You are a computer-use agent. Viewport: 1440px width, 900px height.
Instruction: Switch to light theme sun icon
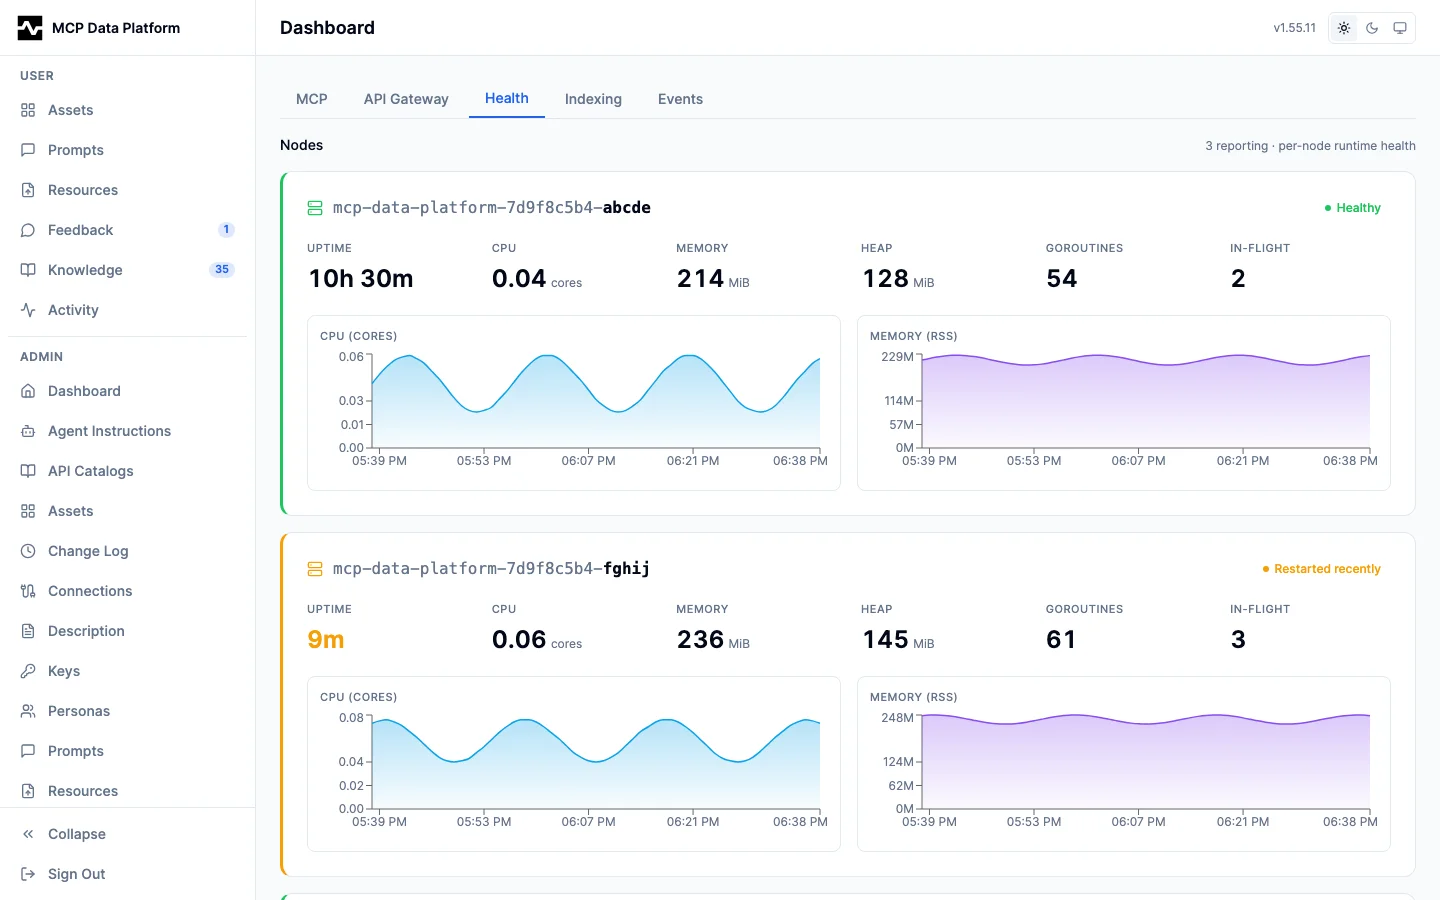tap(1344, 28)
